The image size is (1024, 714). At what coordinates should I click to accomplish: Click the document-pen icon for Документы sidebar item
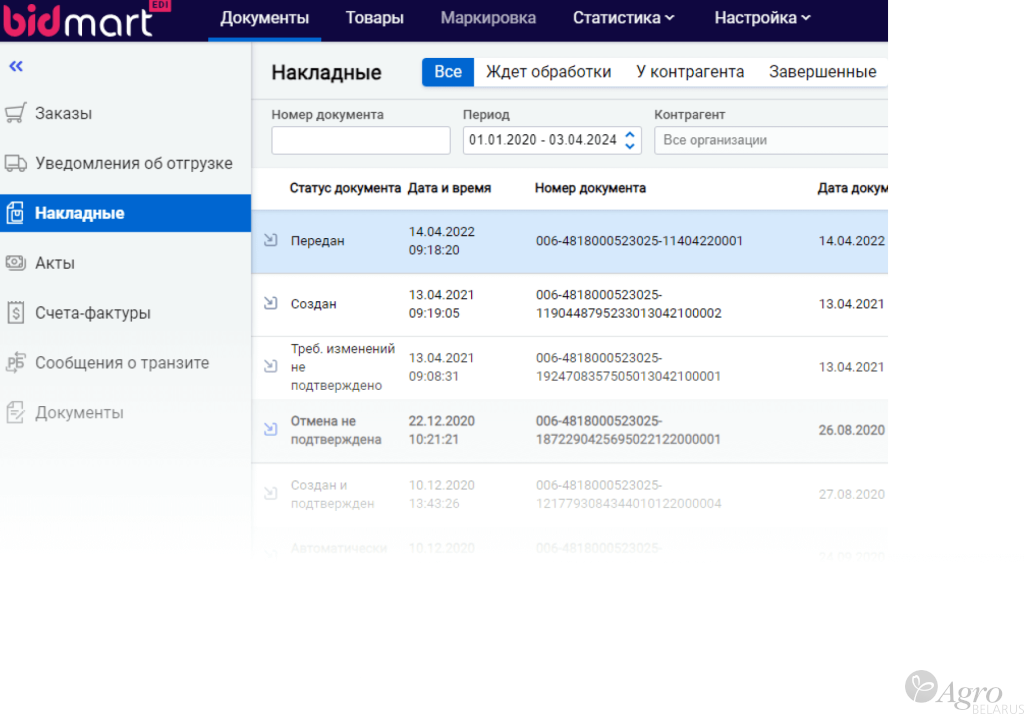16,413
